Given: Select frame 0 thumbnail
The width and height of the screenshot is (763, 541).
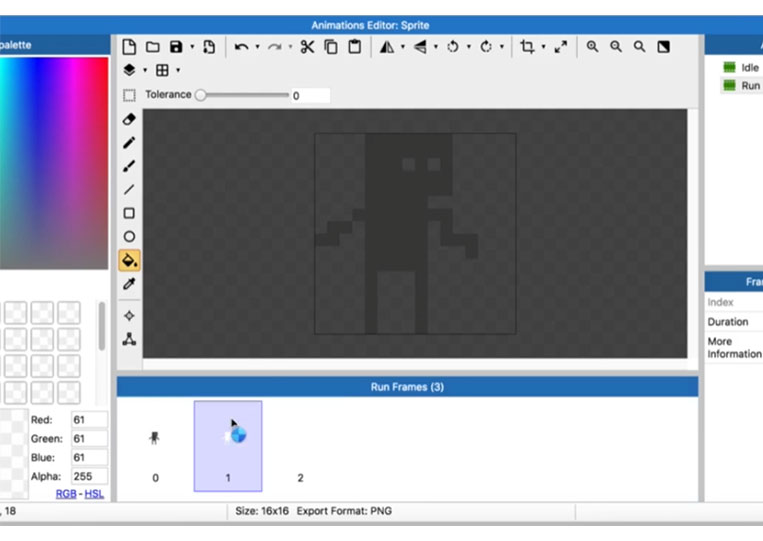Looking at the screenshot, I should 155,446.
